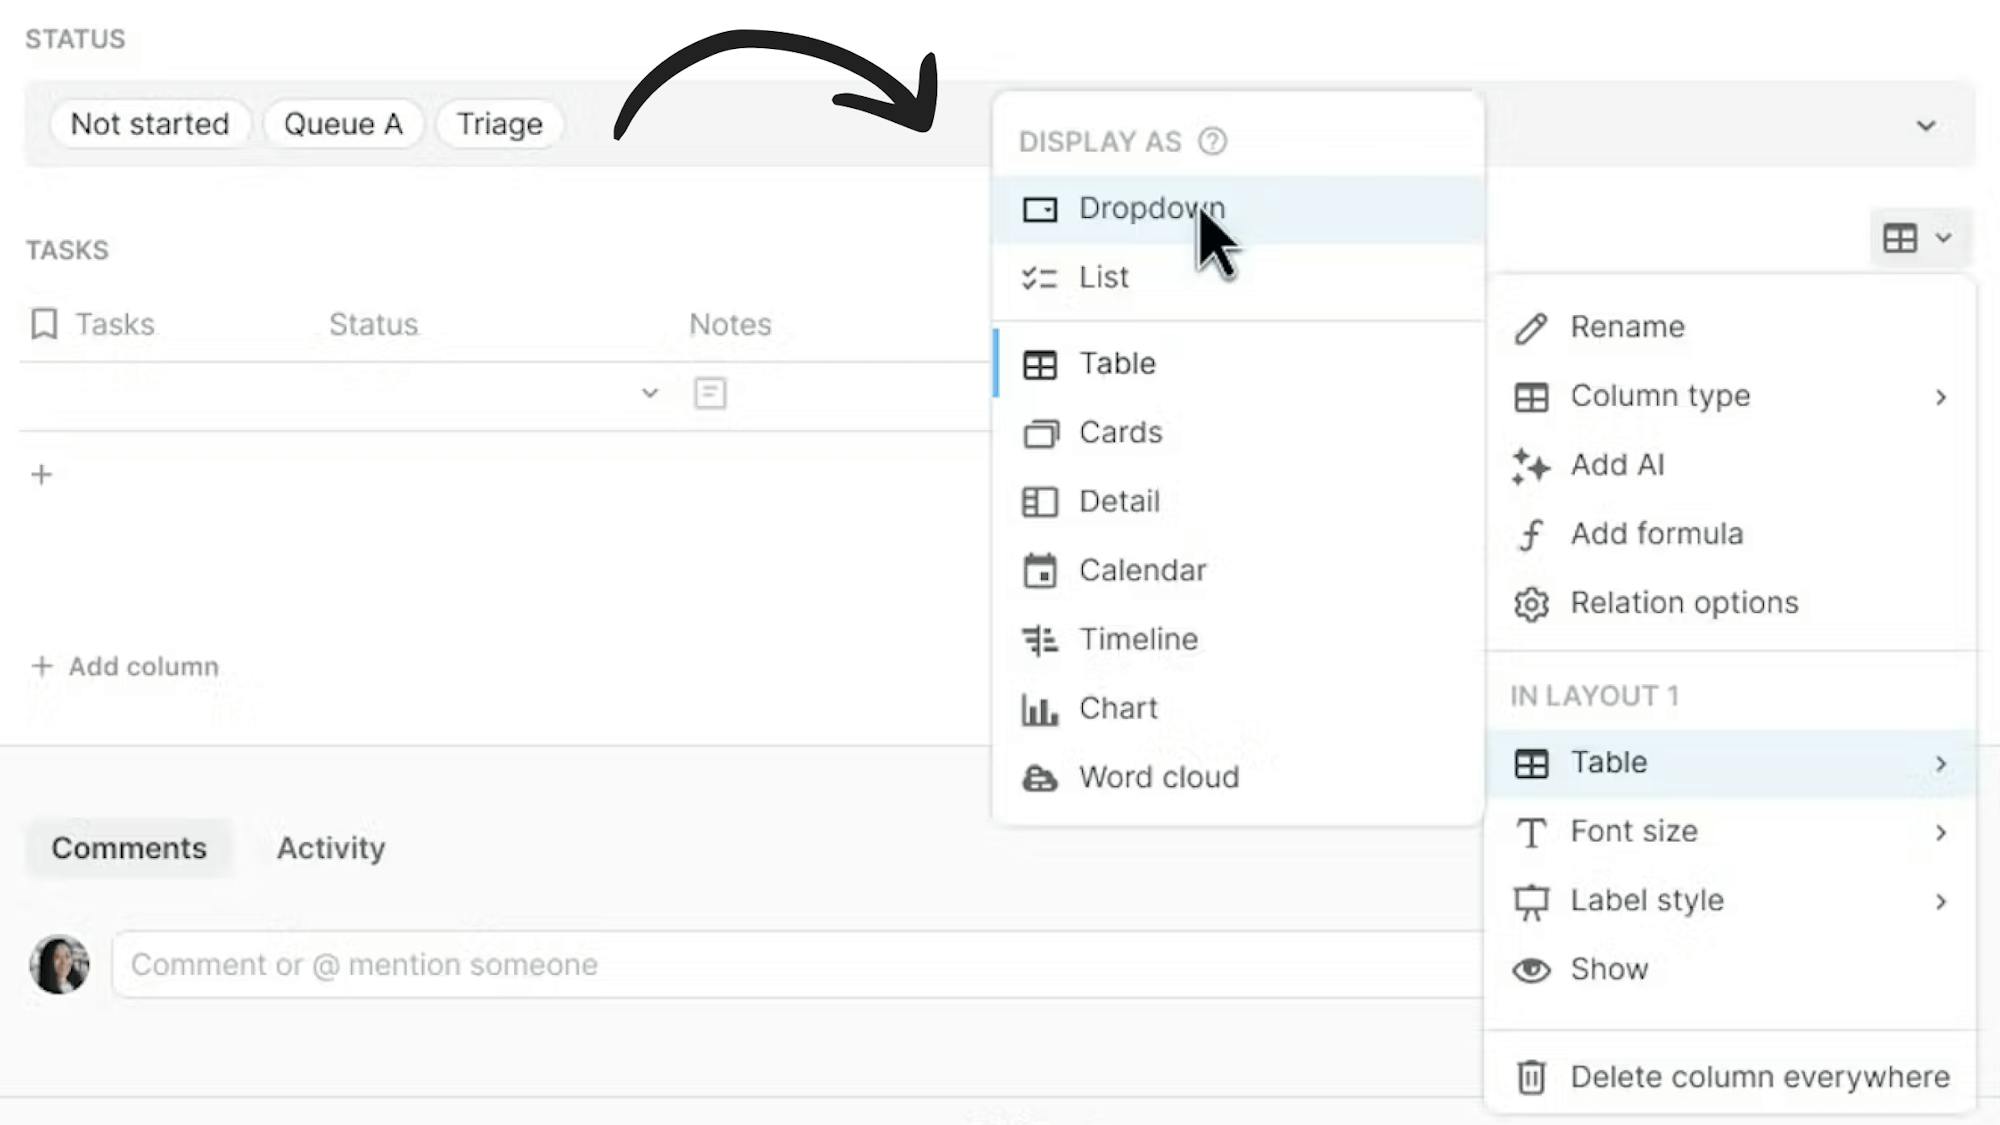Click the Add column button
The image size is (2000, 1125).
[x=126, y=667]
